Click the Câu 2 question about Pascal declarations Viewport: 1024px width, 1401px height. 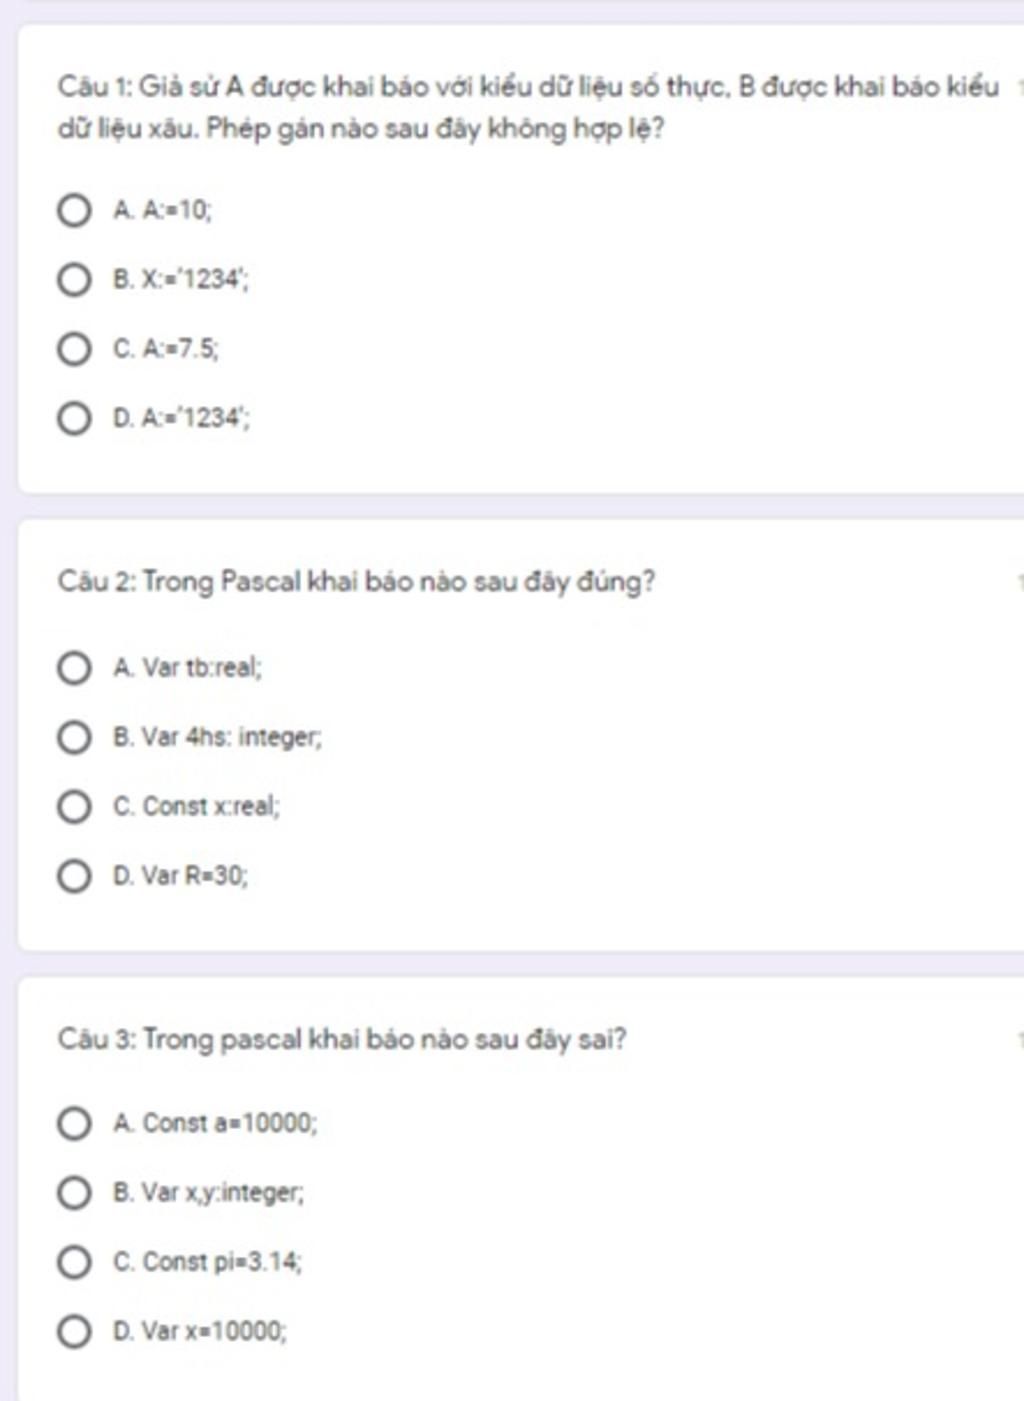[x=356, y=582]
